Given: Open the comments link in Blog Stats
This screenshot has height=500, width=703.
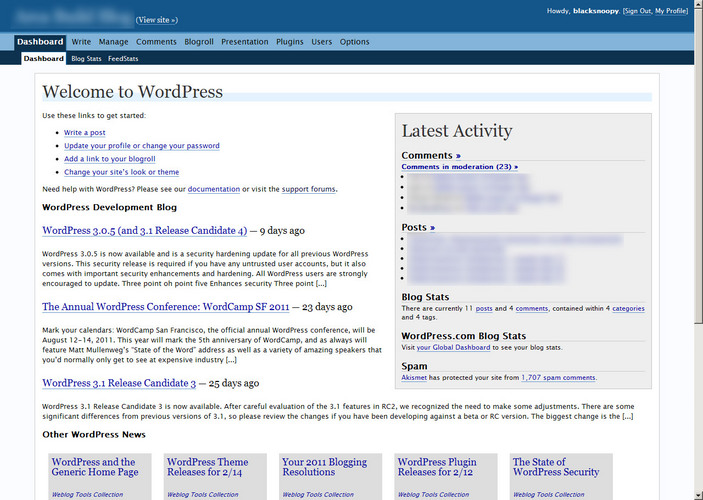Looking at the screenshot, I should (x=532, y=309).
